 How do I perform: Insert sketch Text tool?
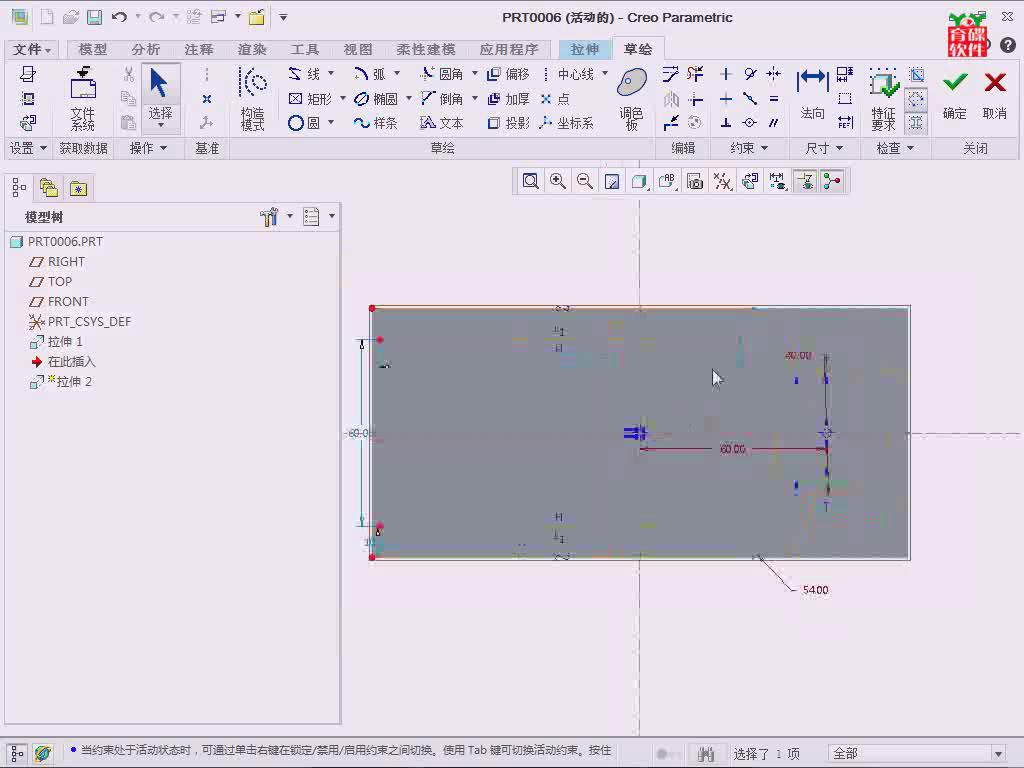click(x=442, y=123)
